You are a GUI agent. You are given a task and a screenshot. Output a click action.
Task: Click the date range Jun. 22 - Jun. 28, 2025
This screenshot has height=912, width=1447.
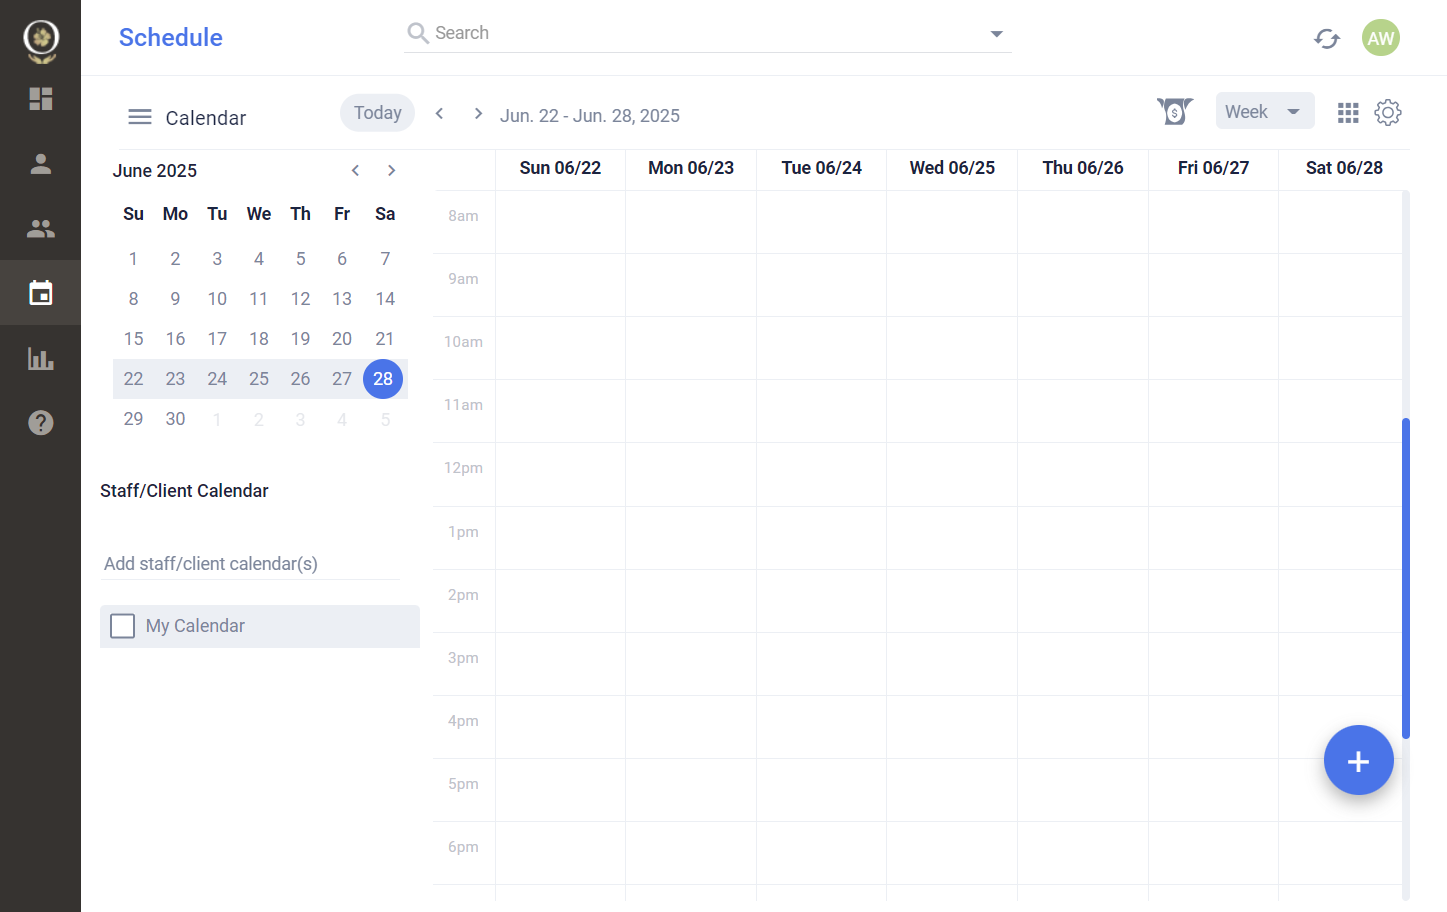pos(590,116)
